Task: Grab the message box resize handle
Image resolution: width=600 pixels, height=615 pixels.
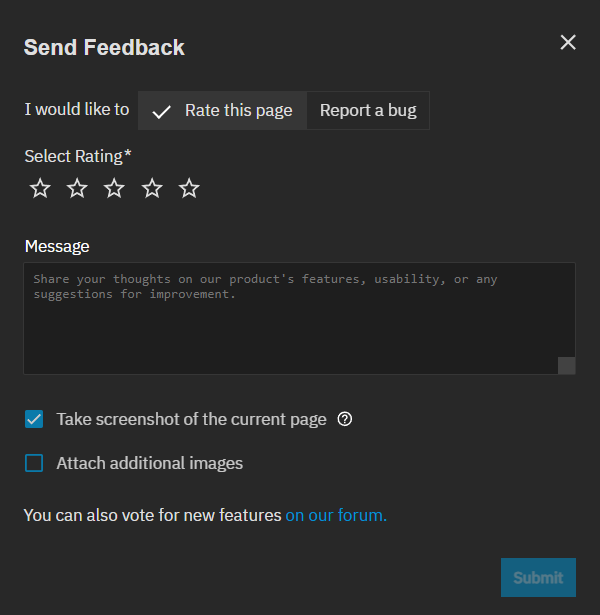Action: click(567, 366)
